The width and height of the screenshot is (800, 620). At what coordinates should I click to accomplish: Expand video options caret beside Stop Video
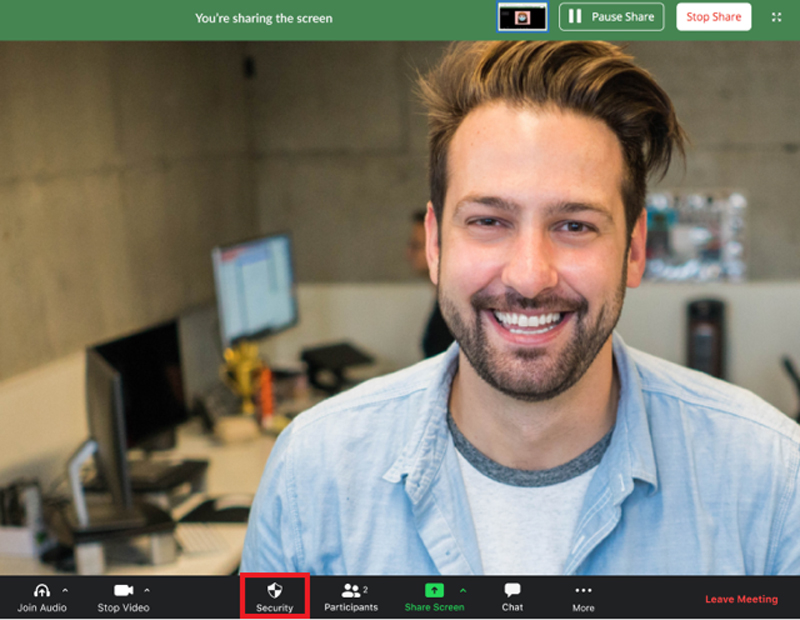coord(147,590)
